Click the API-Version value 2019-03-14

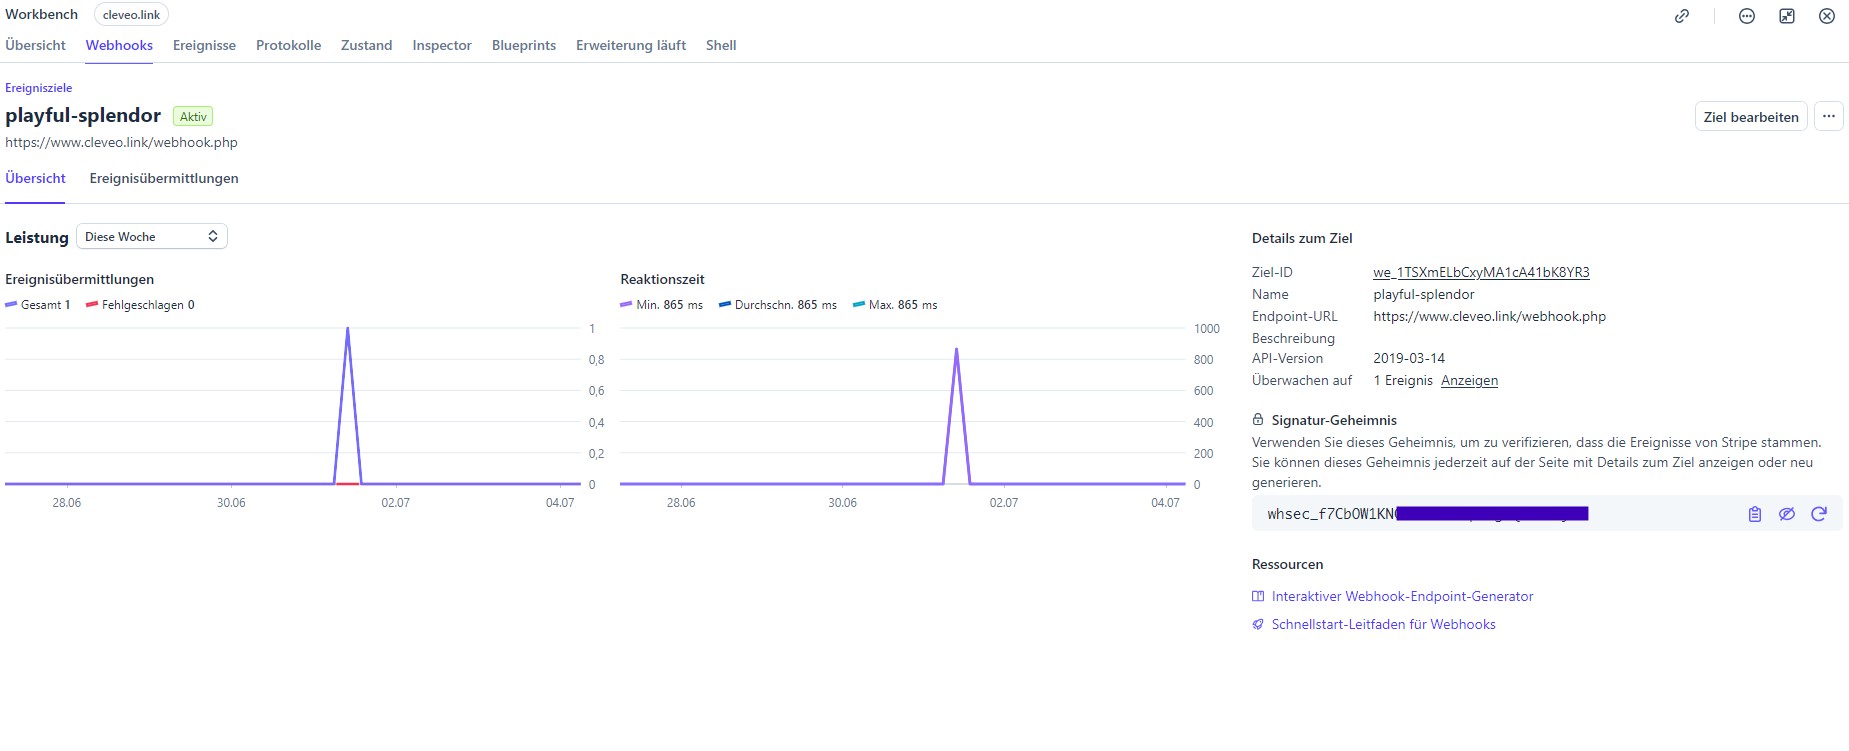[1409, 358]
